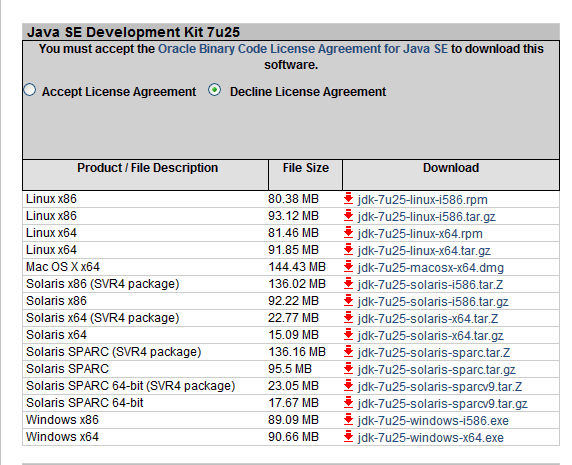This screenshot has width=572, height=465.
Task: Download jdk-7u25-solaris-sparcv9.tar.gz file link
Action: (442, 404)
